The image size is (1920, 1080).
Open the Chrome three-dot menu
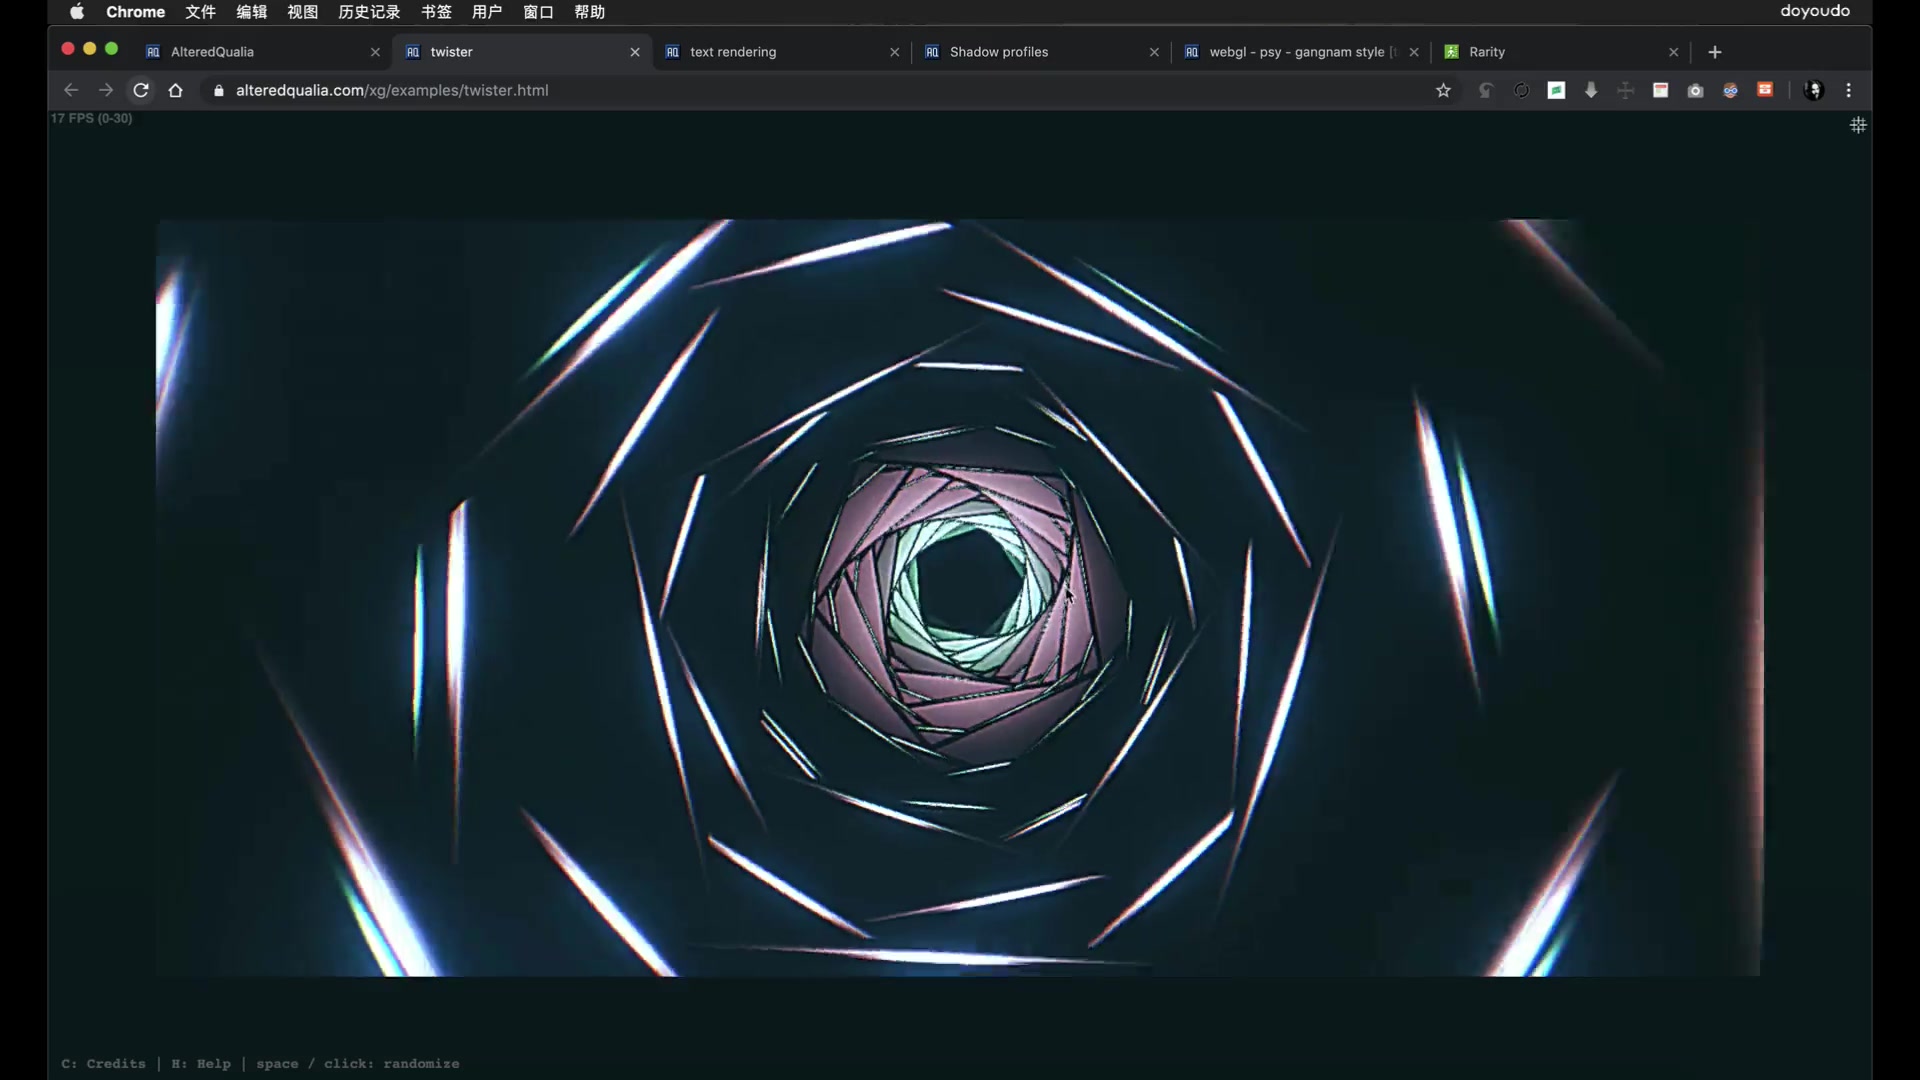[x=1848, y=90]
